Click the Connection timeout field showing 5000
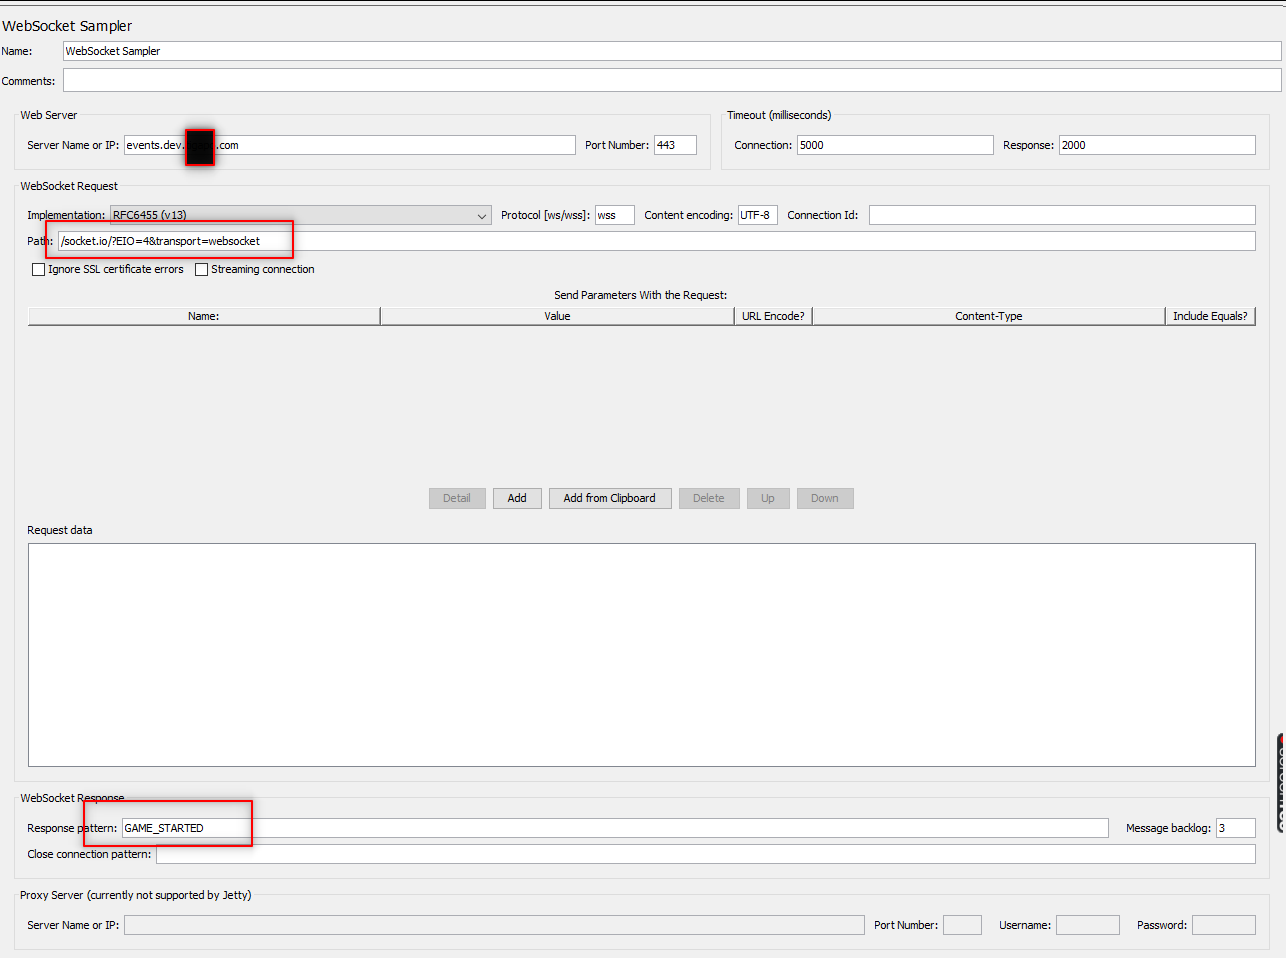Image resolution: width=1286 pixels, height=958 pixels. click(895, 145)
